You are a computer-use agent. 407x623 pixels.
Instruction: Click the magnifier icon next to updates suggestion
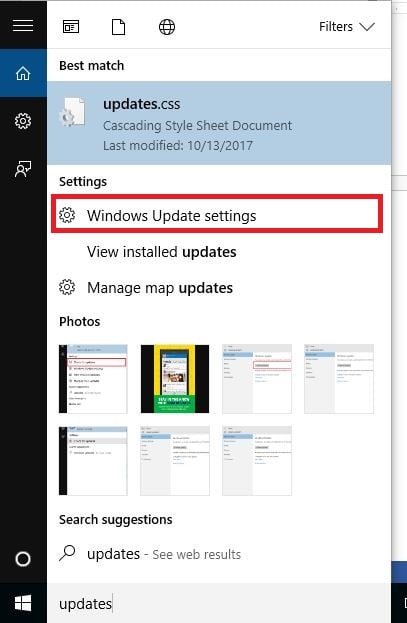click(67, 553)
